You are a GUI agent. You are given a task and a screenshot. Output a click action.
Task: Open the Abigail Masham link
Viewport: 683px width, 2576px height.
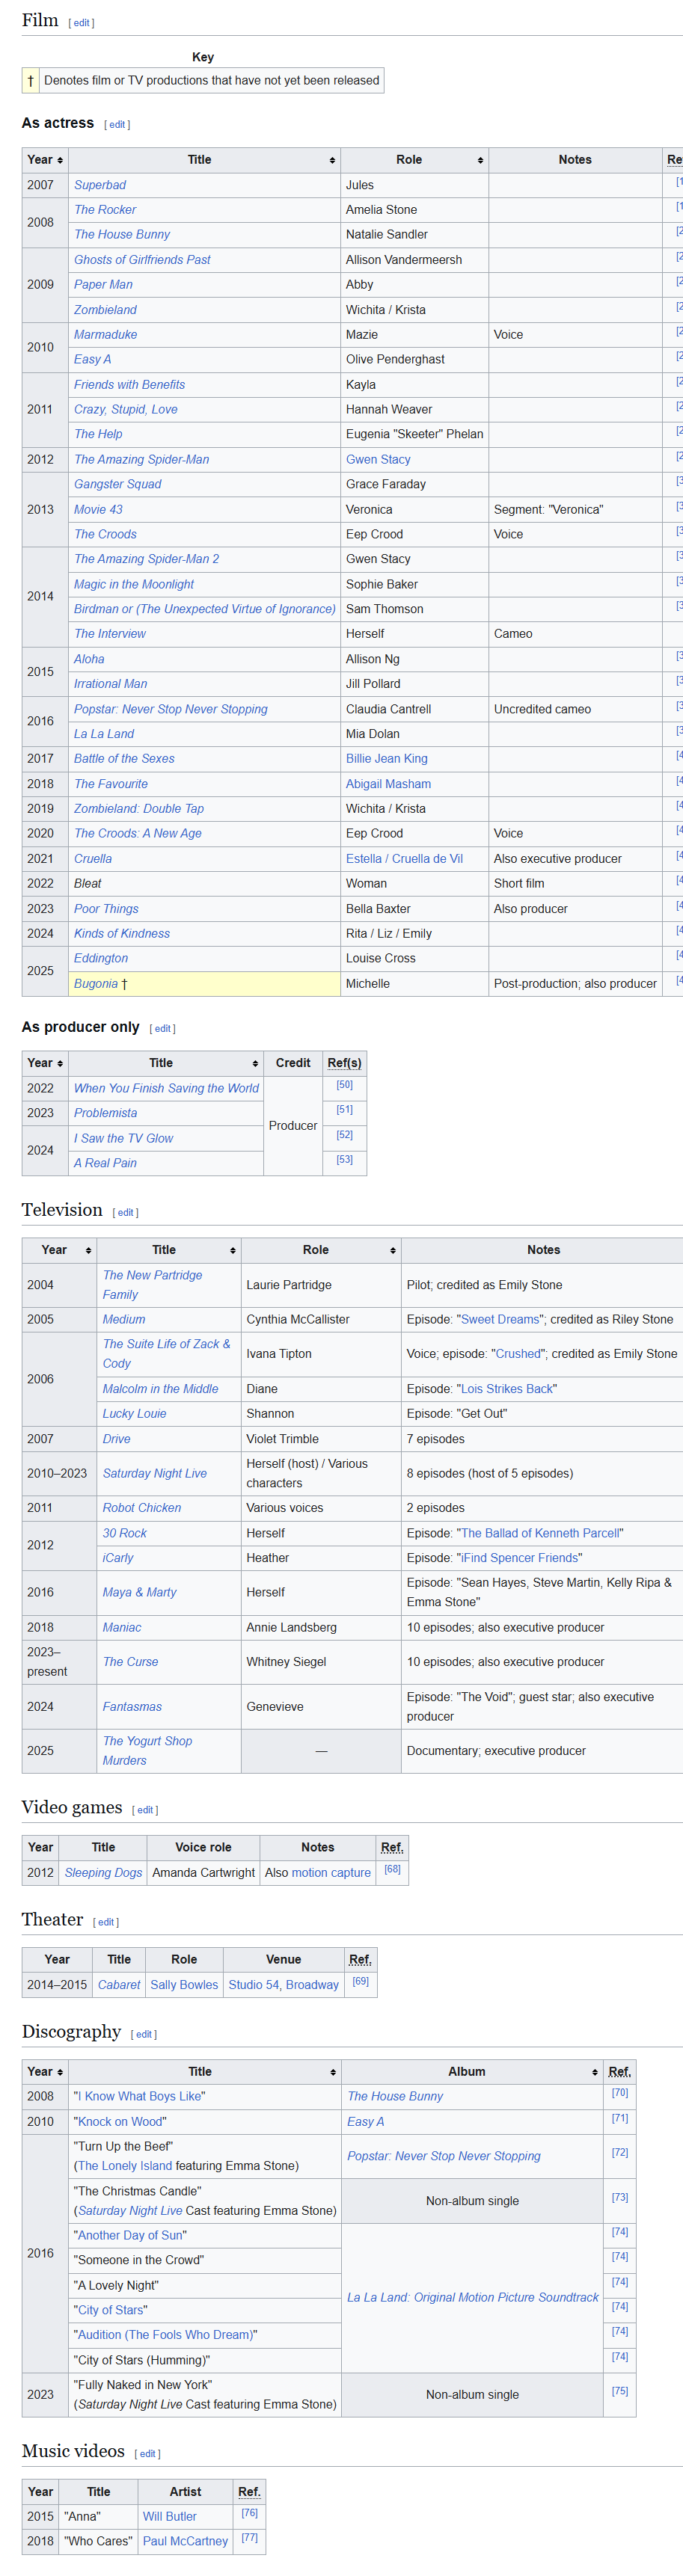click(388, 784)
